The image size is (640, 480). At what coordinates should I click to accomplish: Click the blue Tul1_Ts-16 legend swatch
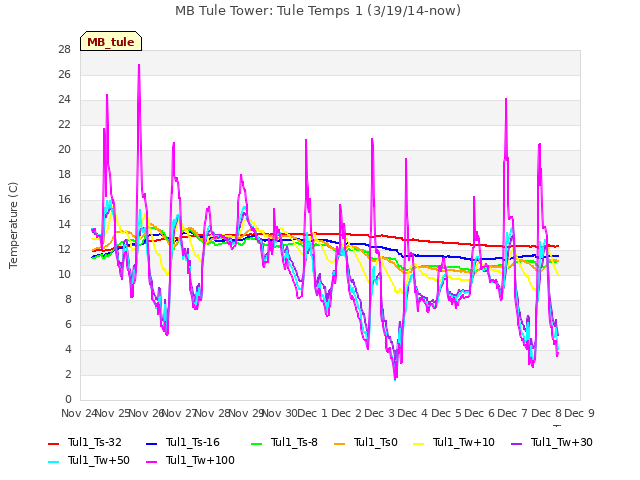coord(151,443)
